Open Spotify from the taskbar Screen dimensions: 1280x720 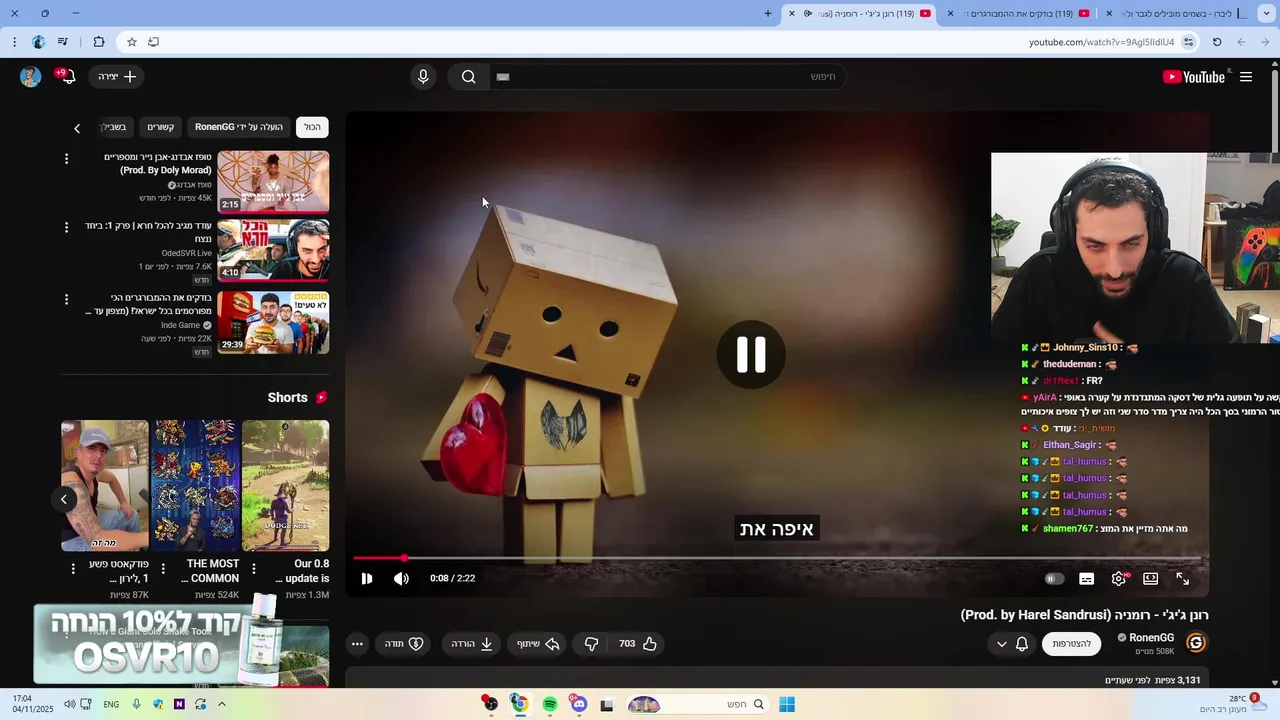click(x=550, y=705)
